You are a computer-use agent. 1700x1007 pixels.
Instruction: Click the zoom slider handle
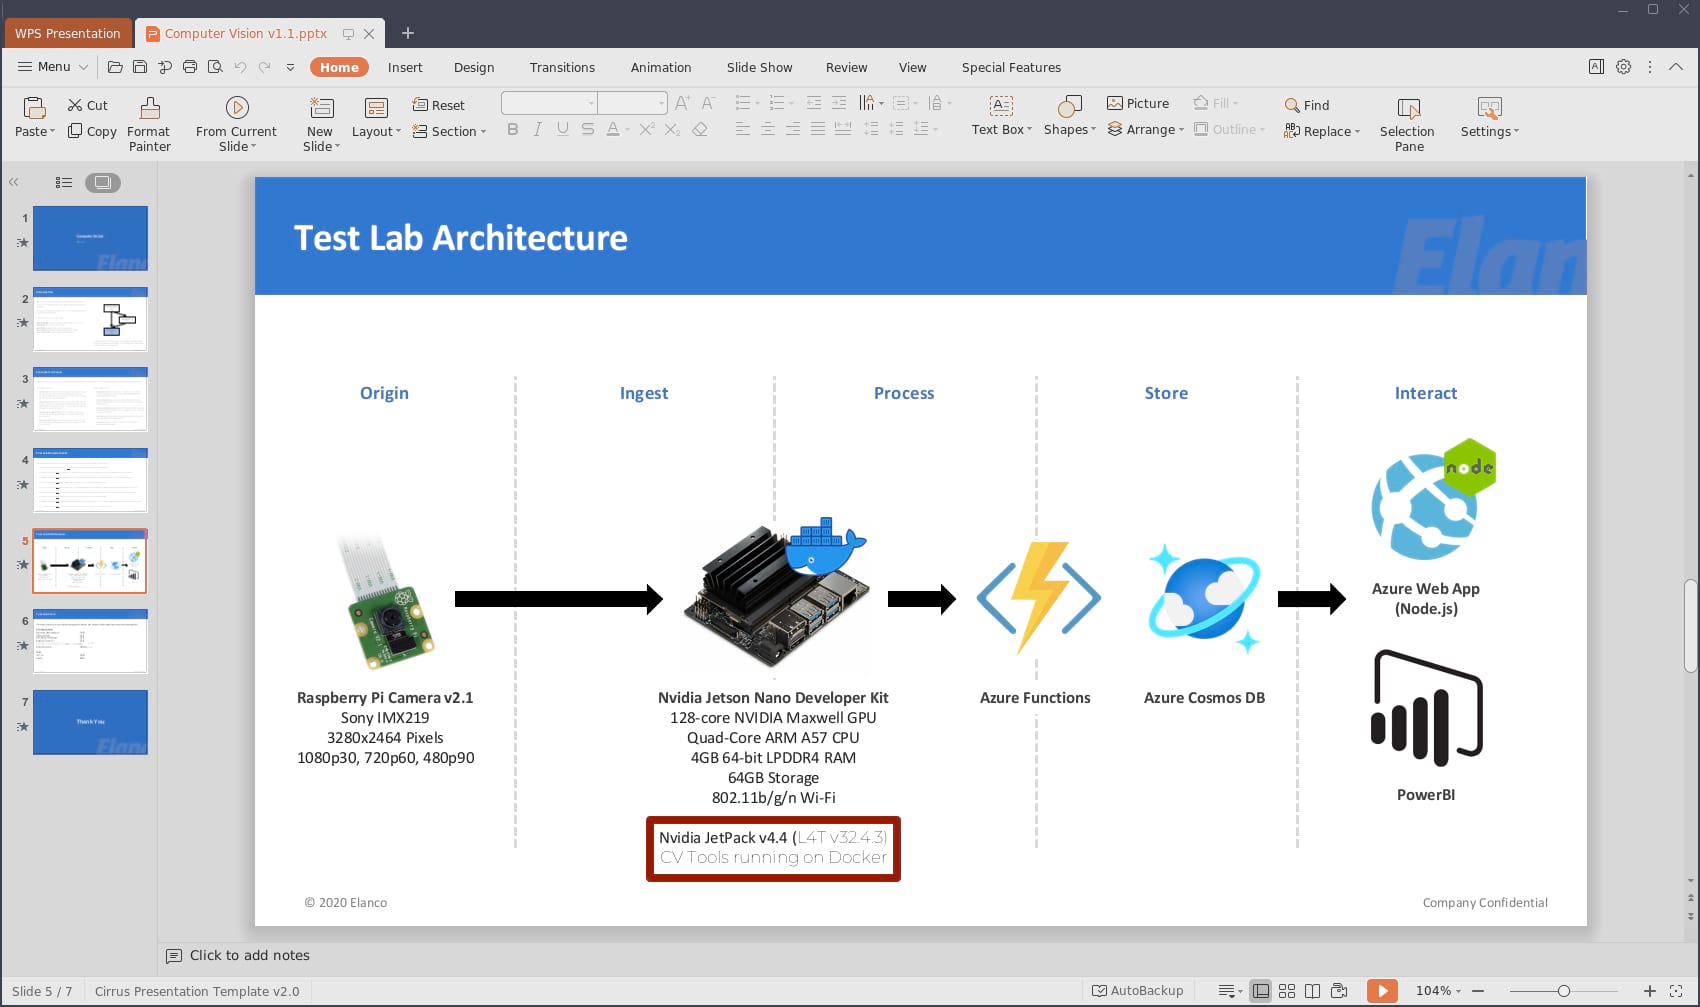point(1563,991)
